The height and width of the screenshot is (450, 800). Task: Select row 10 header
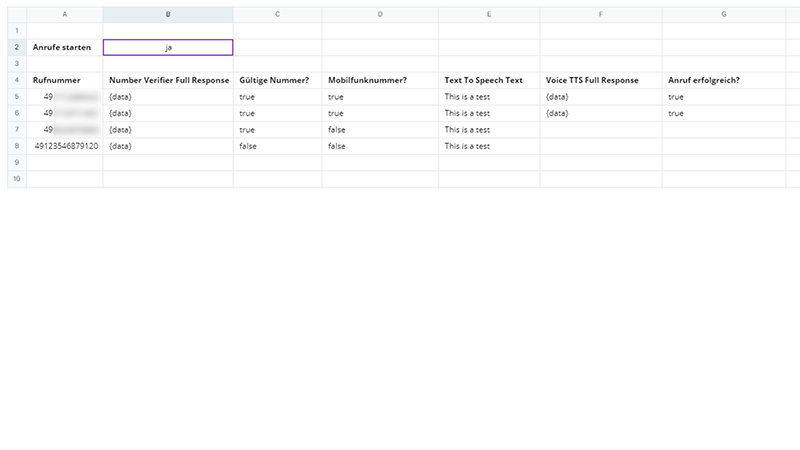coord(16,179)
